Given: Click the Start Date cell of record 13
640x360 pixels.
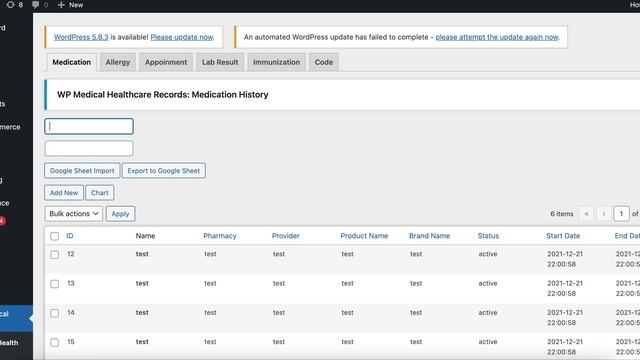Looking at the screenshot, I should point(565,288).
